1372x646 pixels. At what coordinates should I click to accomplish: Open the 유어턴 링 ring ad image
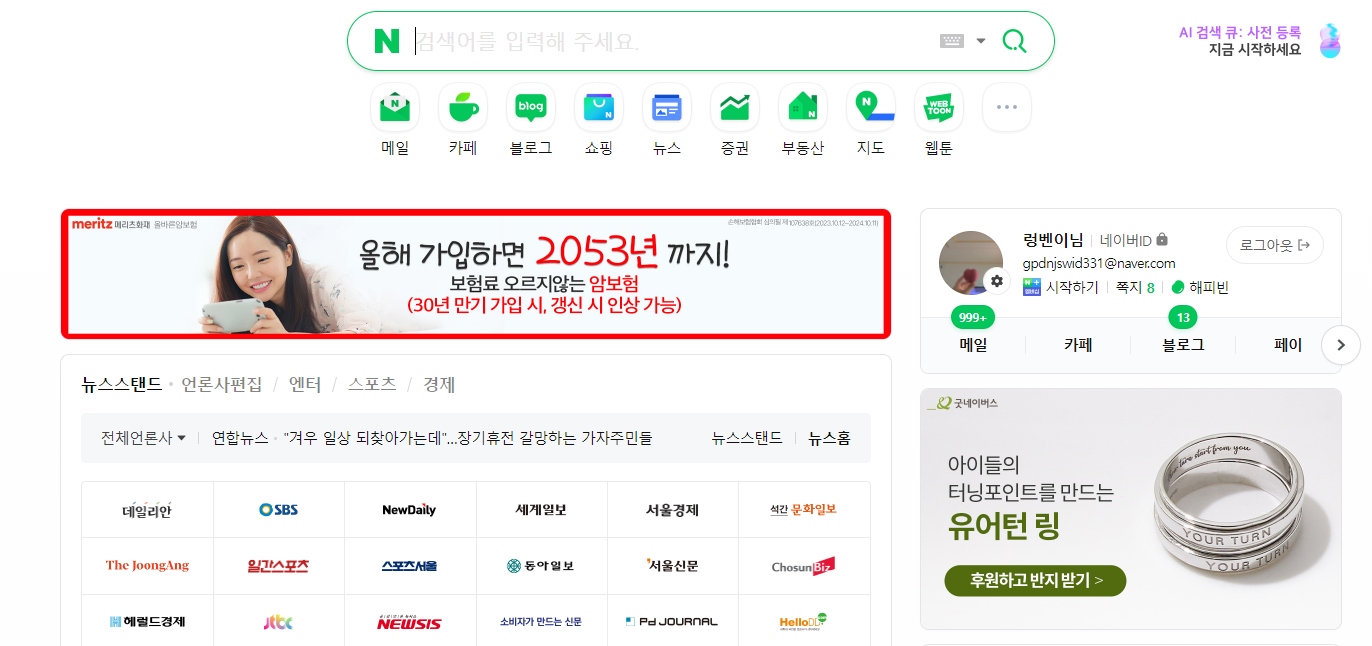1130,509
